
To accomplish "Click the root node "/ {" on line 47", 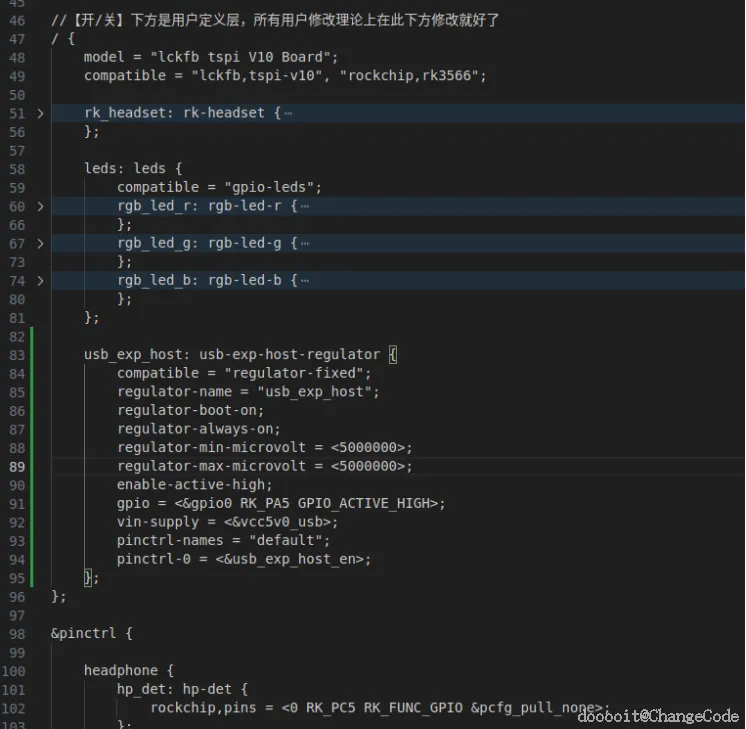I will click(63, 39).
